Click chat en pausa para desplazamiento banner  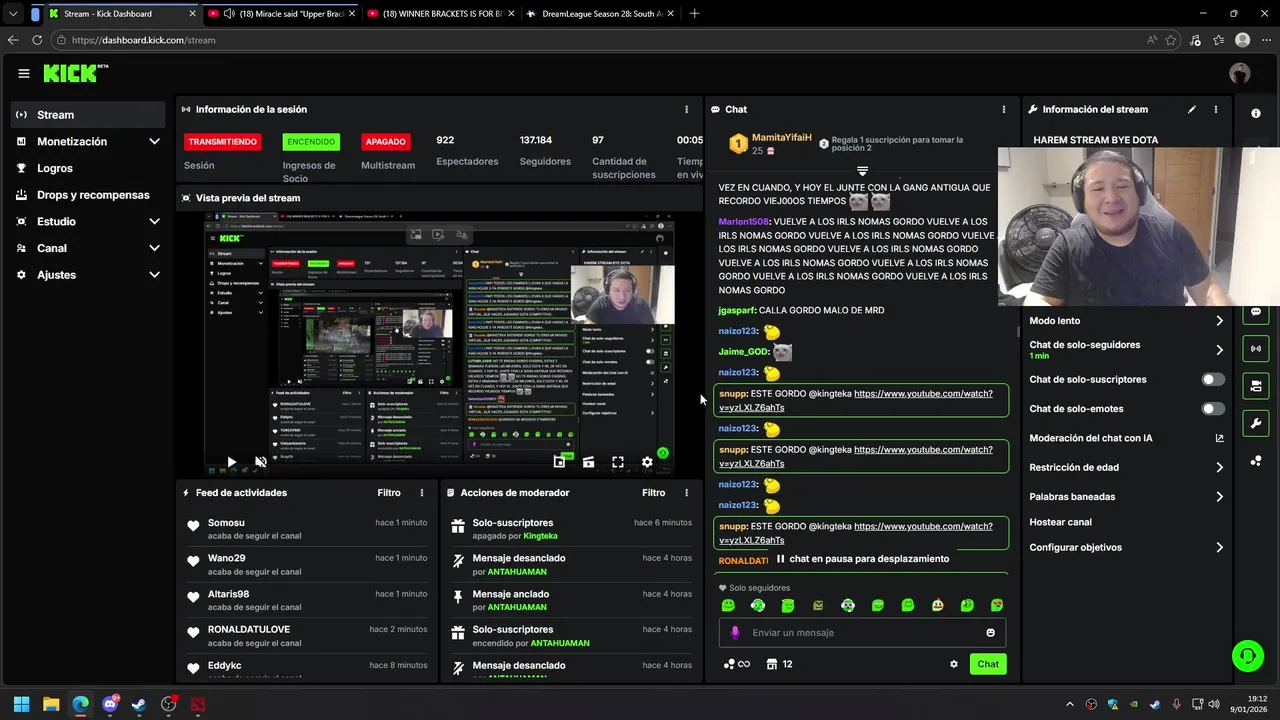tap(863, 559)
